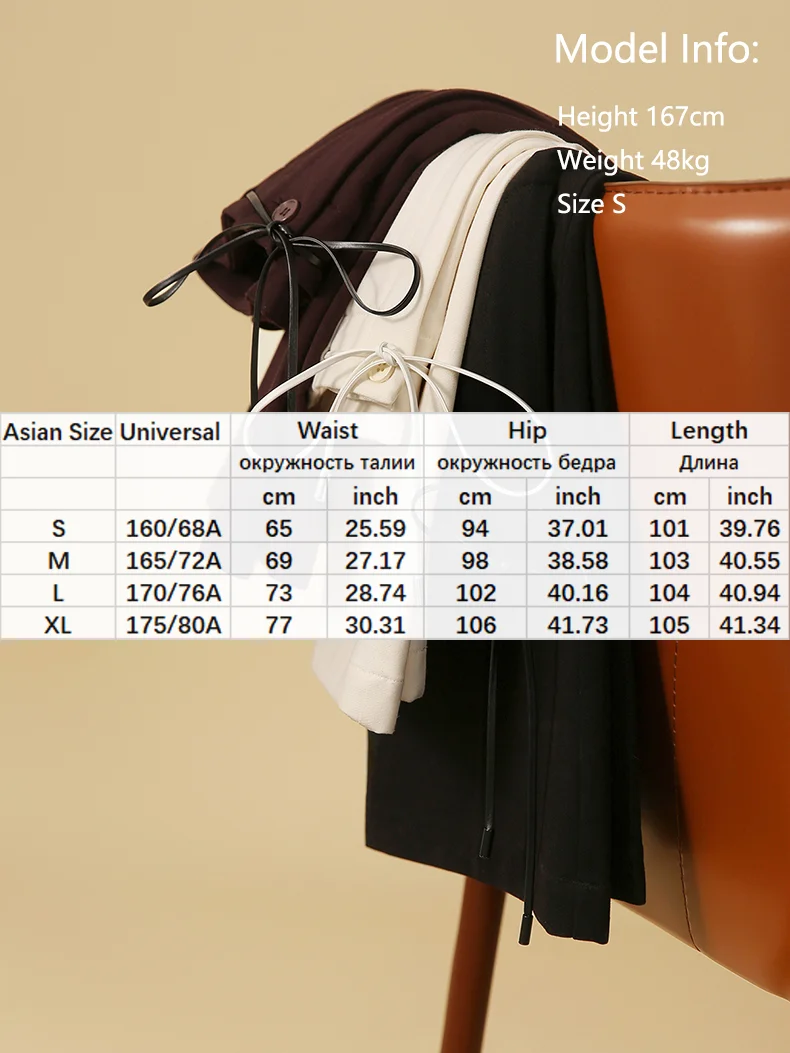The image size is (790, 1053).
Task: Select the '170/76A' universal size cell
Action: 173,593
